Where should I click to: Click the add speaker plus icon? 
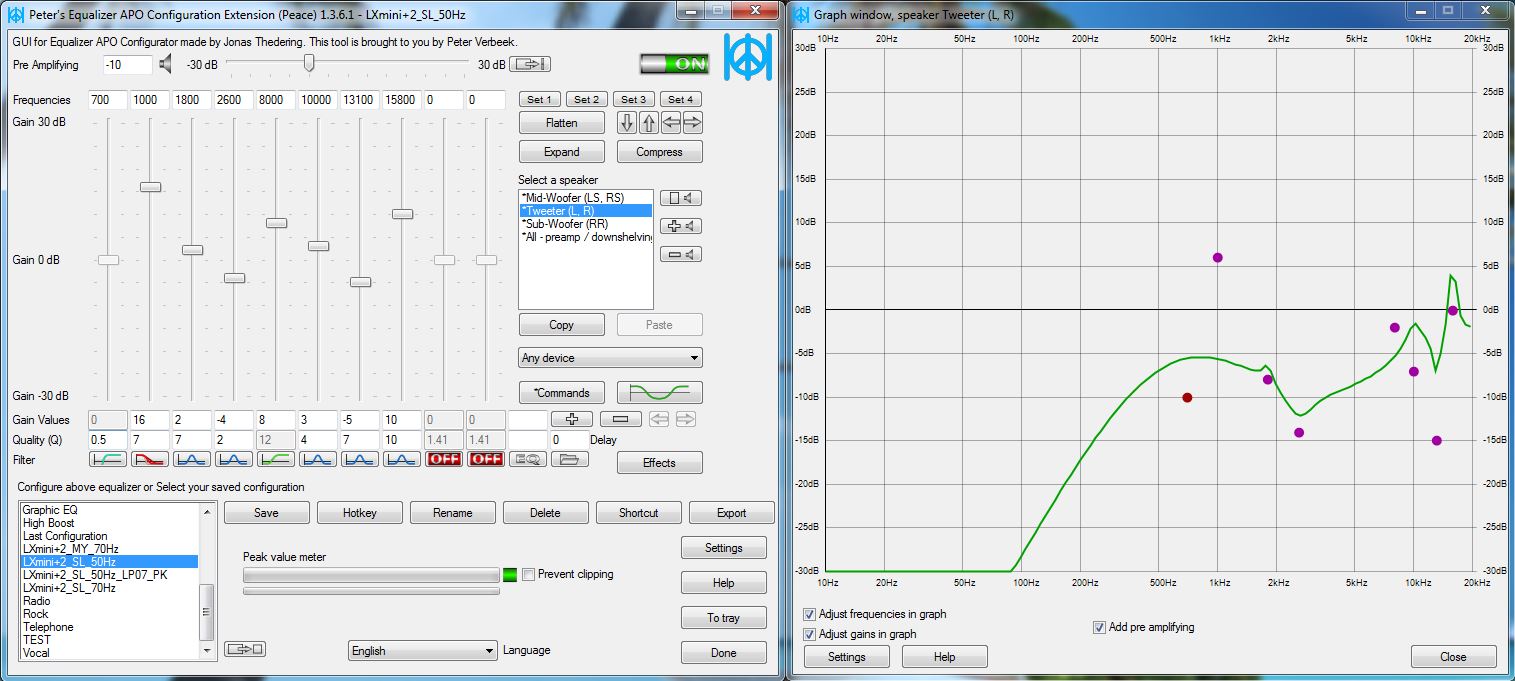(681, 226)
